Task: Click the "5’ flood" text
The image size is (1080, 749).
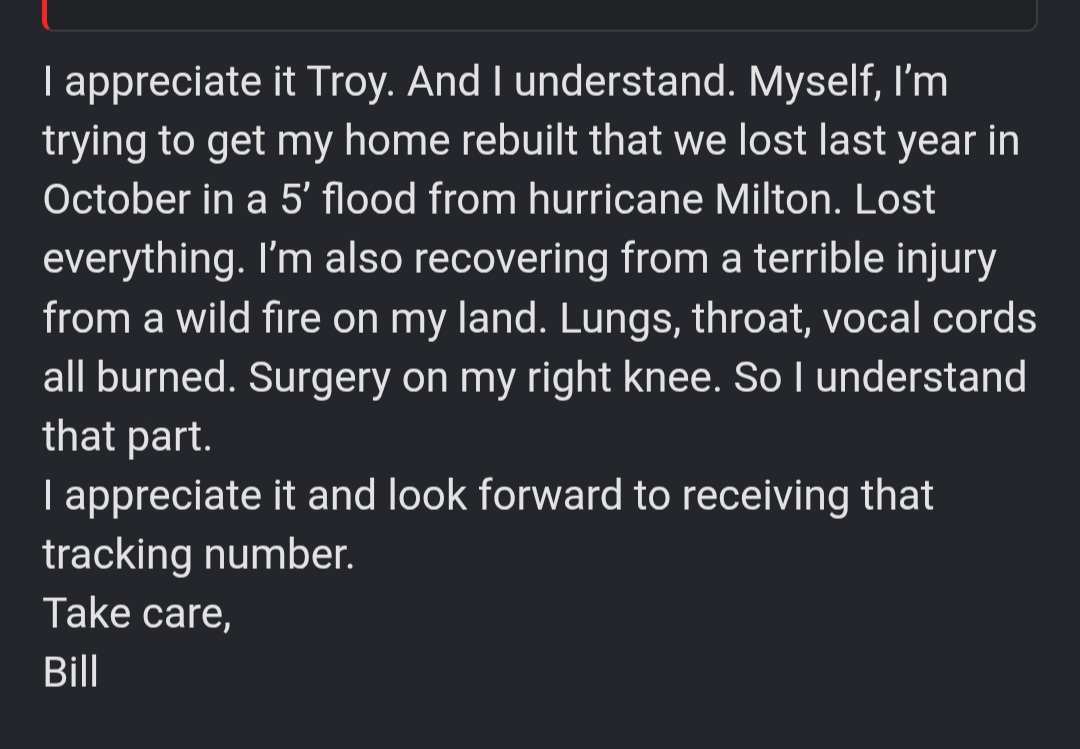Action: point(349,200)
